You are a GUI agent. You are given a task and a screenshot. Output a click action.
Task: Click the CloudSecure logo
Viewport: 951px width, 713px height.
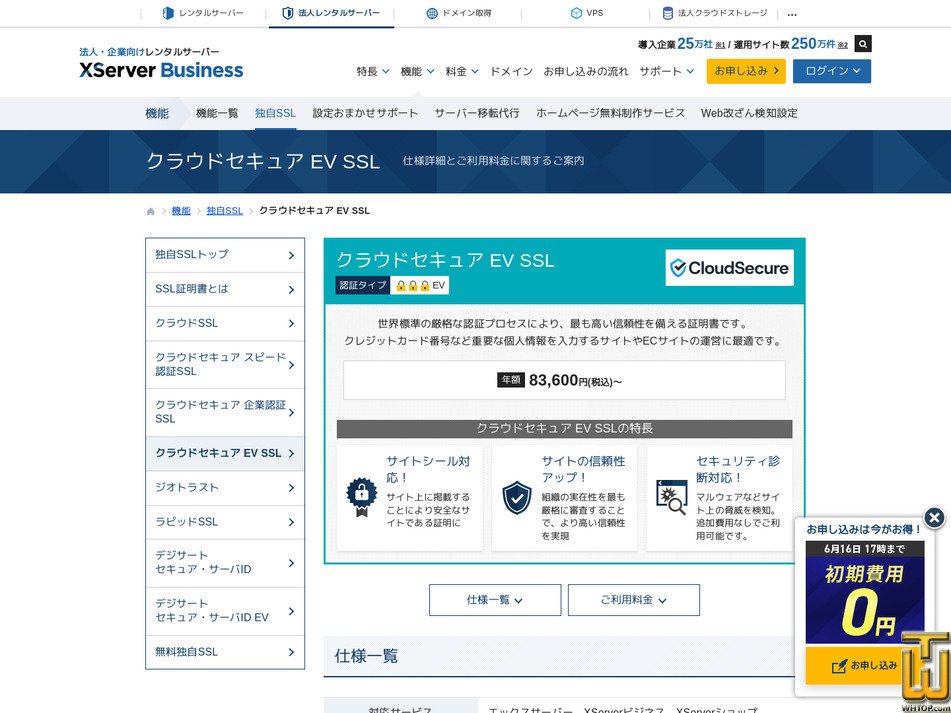pos(729,267)
